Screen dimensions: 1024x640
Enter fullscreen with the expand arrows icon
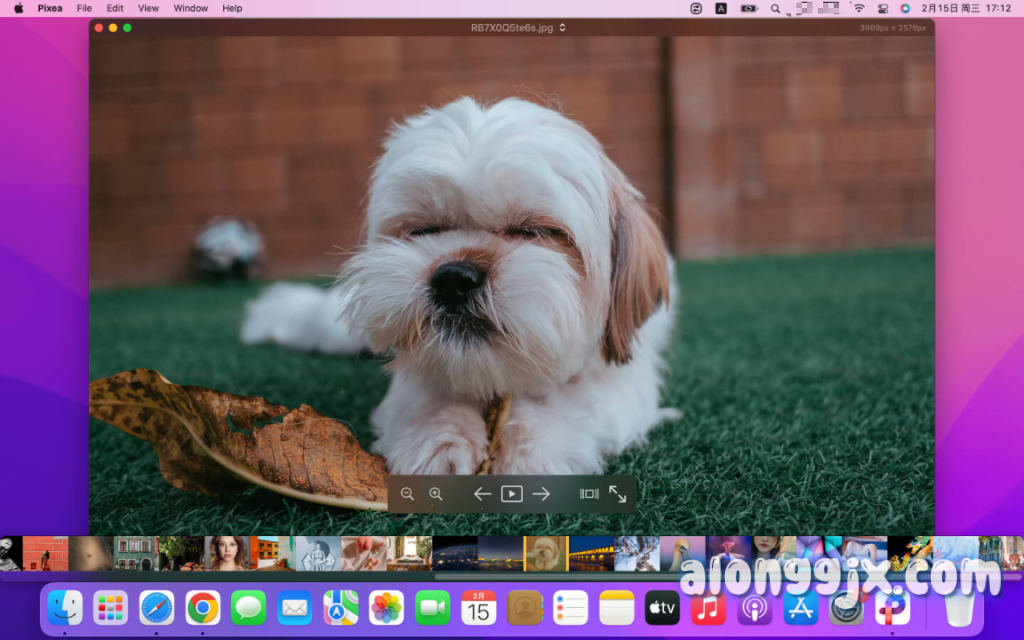(x=618, y=493)
